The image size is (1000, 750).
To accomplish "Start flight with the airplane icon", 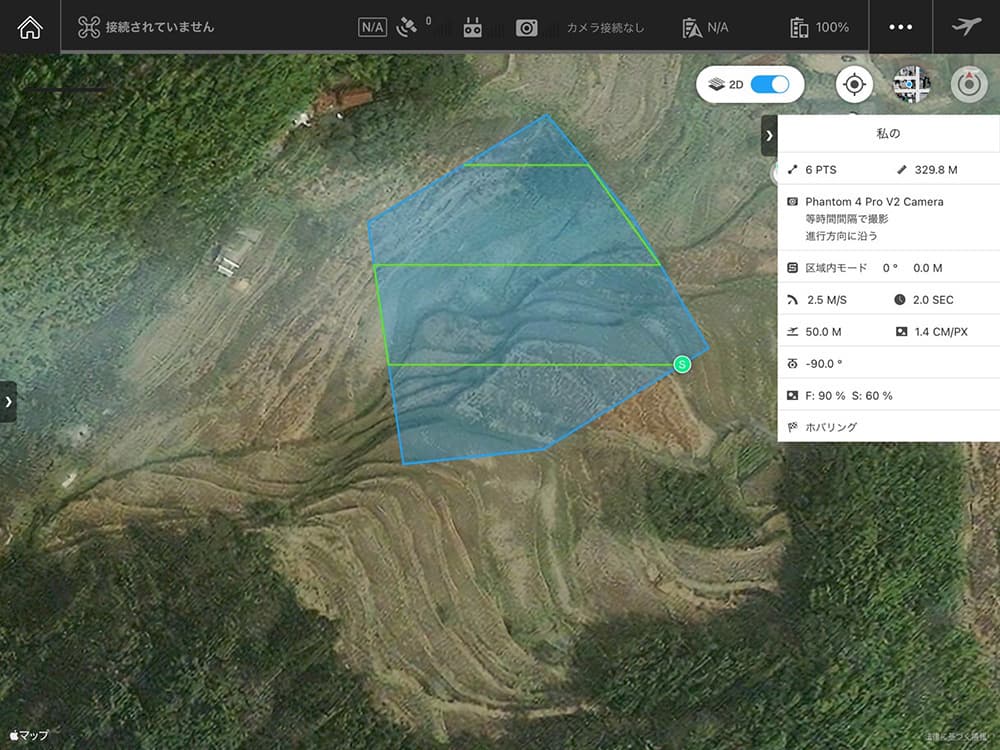I will [x=966, y=26].
